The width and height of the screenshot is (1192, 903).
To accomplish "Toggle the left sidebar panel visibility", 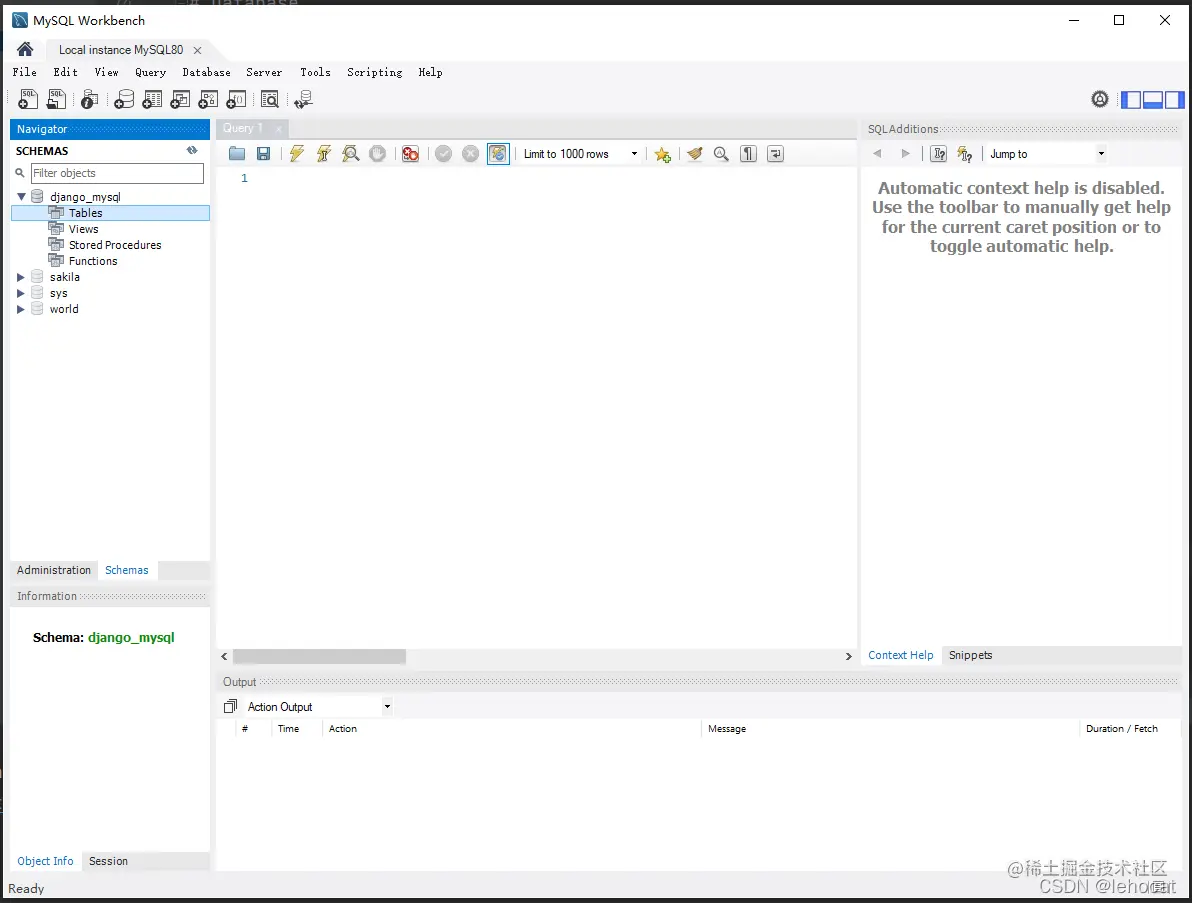I will coord(1131,99).
